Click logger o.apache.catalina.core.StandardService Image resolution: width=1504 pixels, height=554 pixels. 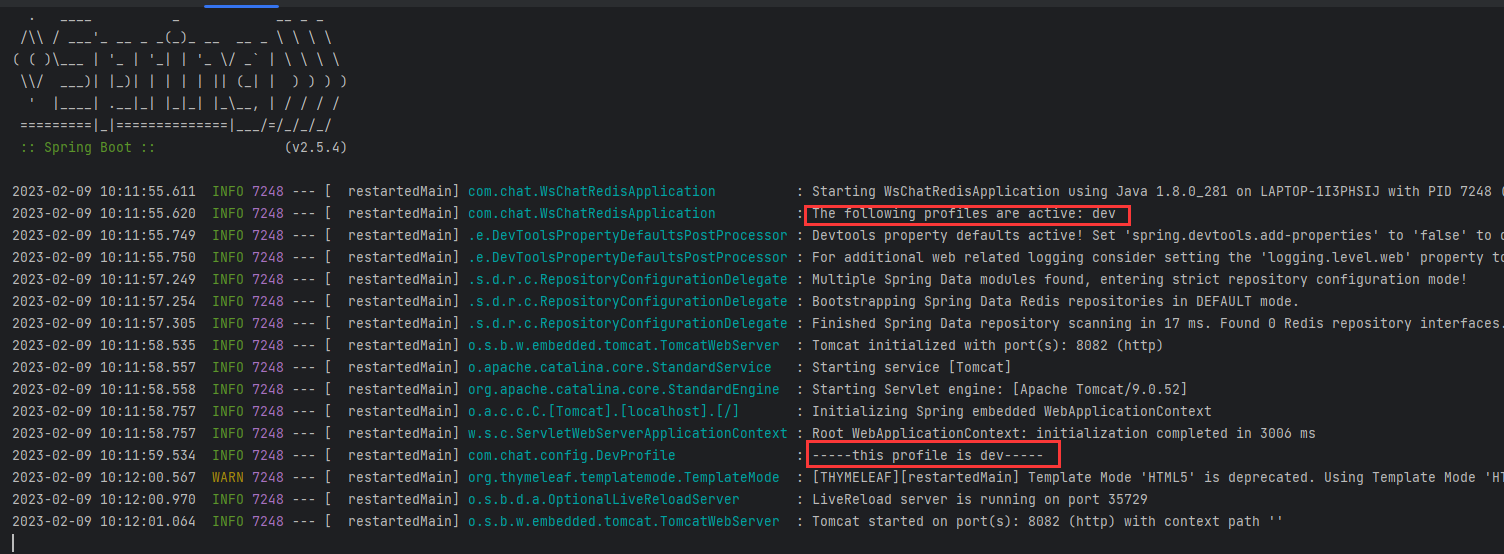619,367
